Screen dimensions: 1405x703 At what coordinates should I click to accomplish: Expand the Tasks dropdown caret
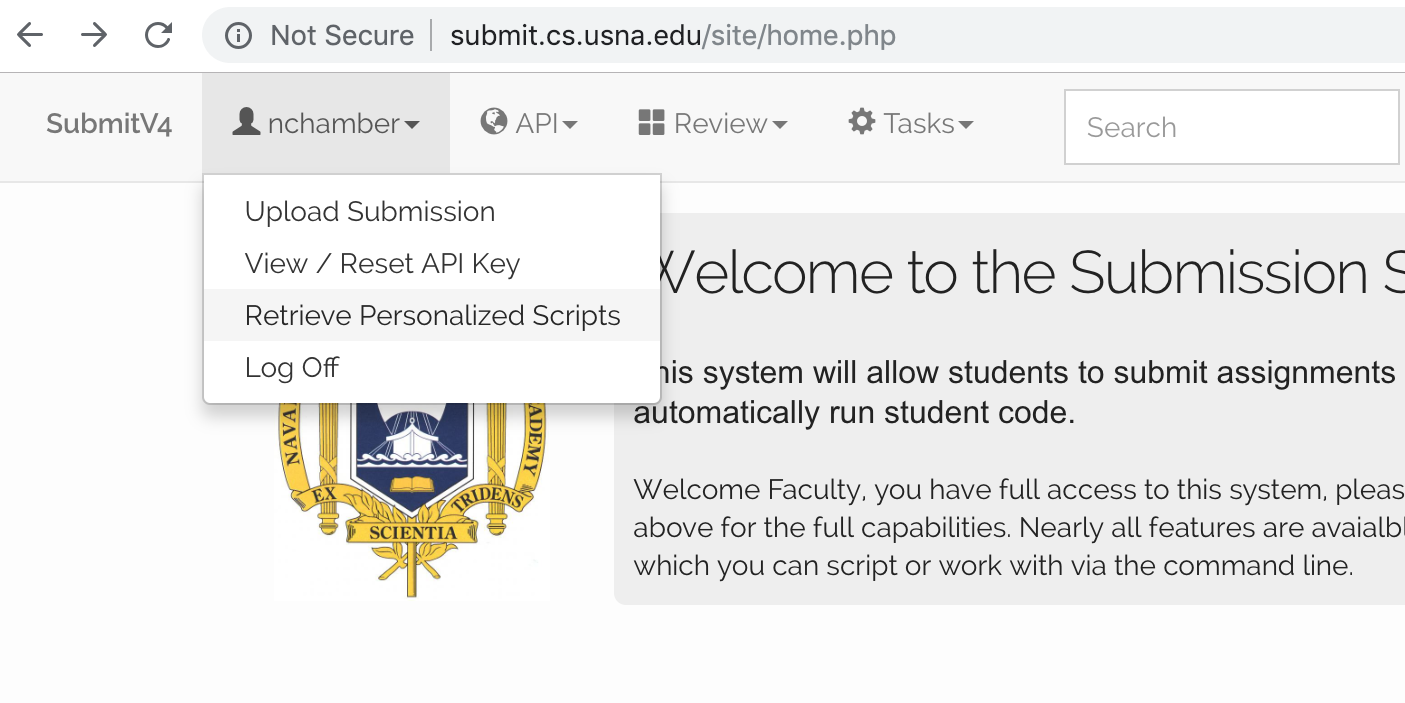pos(966,125)
